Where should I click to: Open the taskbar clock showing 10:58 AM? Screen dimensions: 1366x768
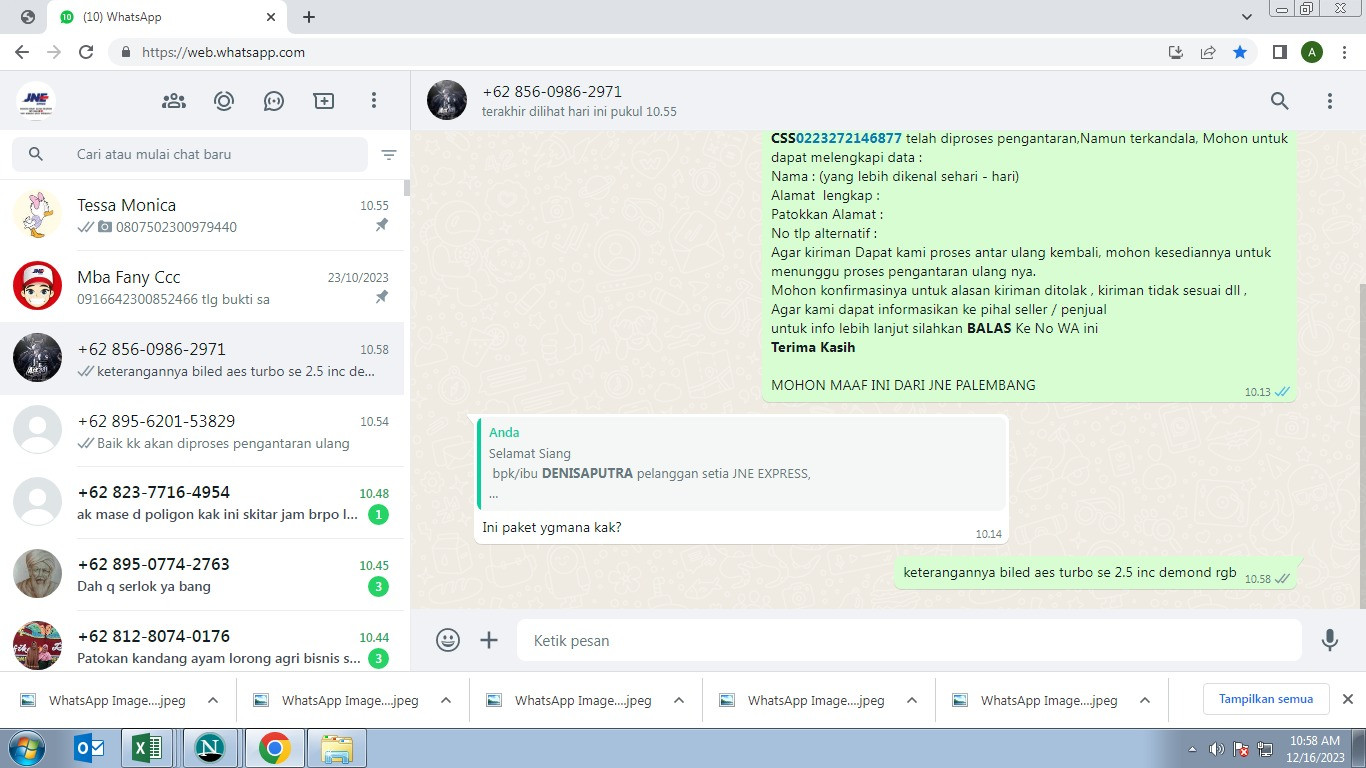[x=1314, y=749]
